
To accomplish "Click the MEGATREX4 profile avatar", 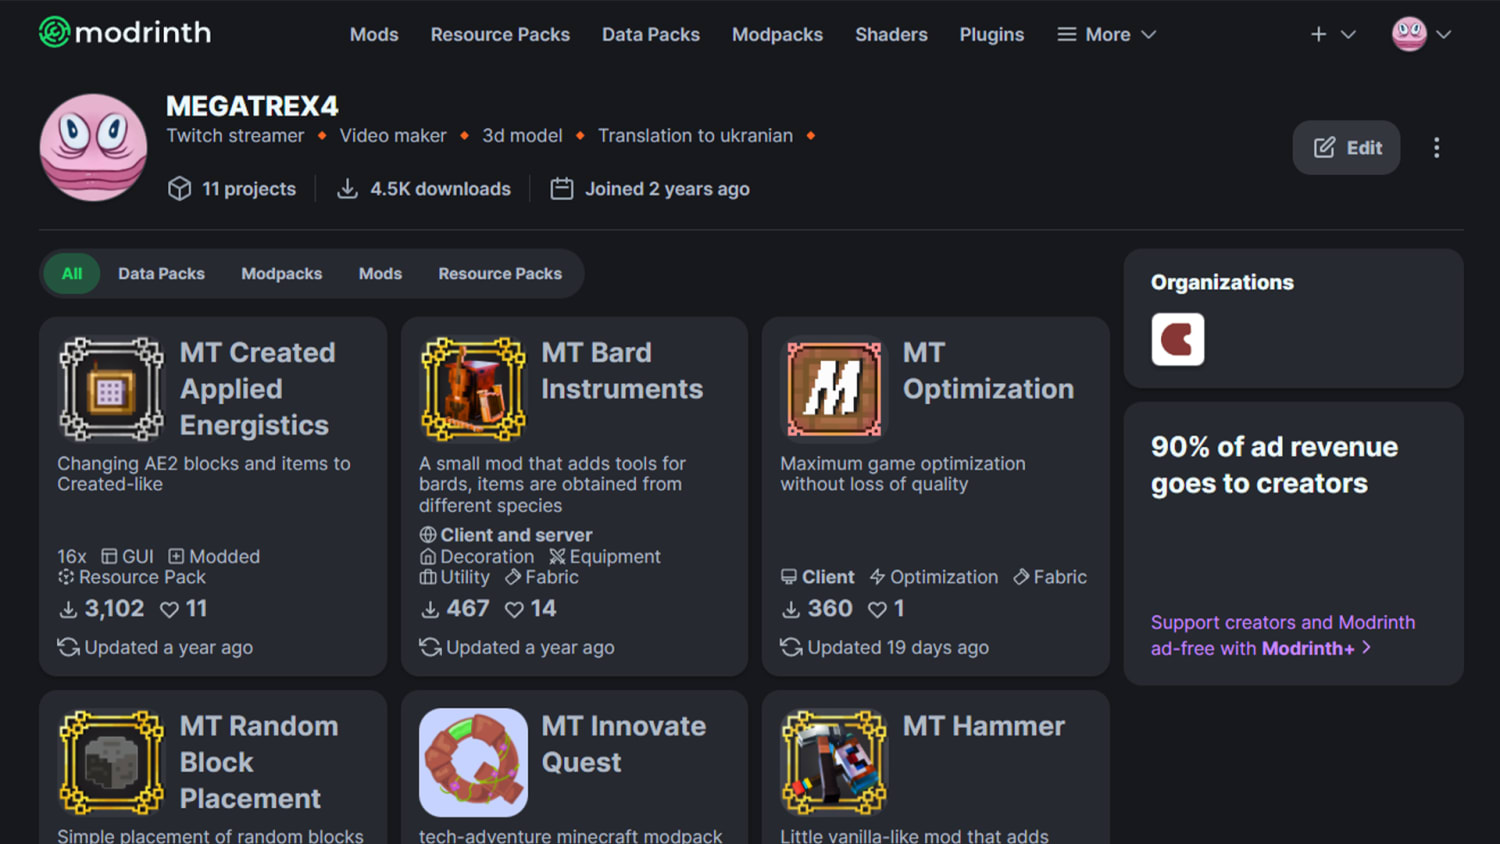I will click(x=93, y=147).
